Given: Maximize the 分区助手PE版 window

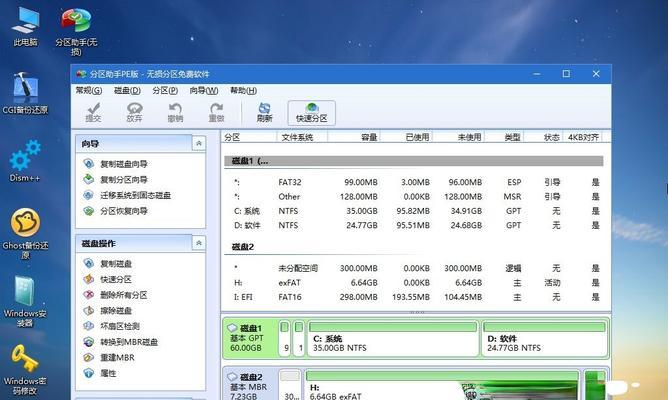Looking at the screenshot, I should tap(566, 74).
